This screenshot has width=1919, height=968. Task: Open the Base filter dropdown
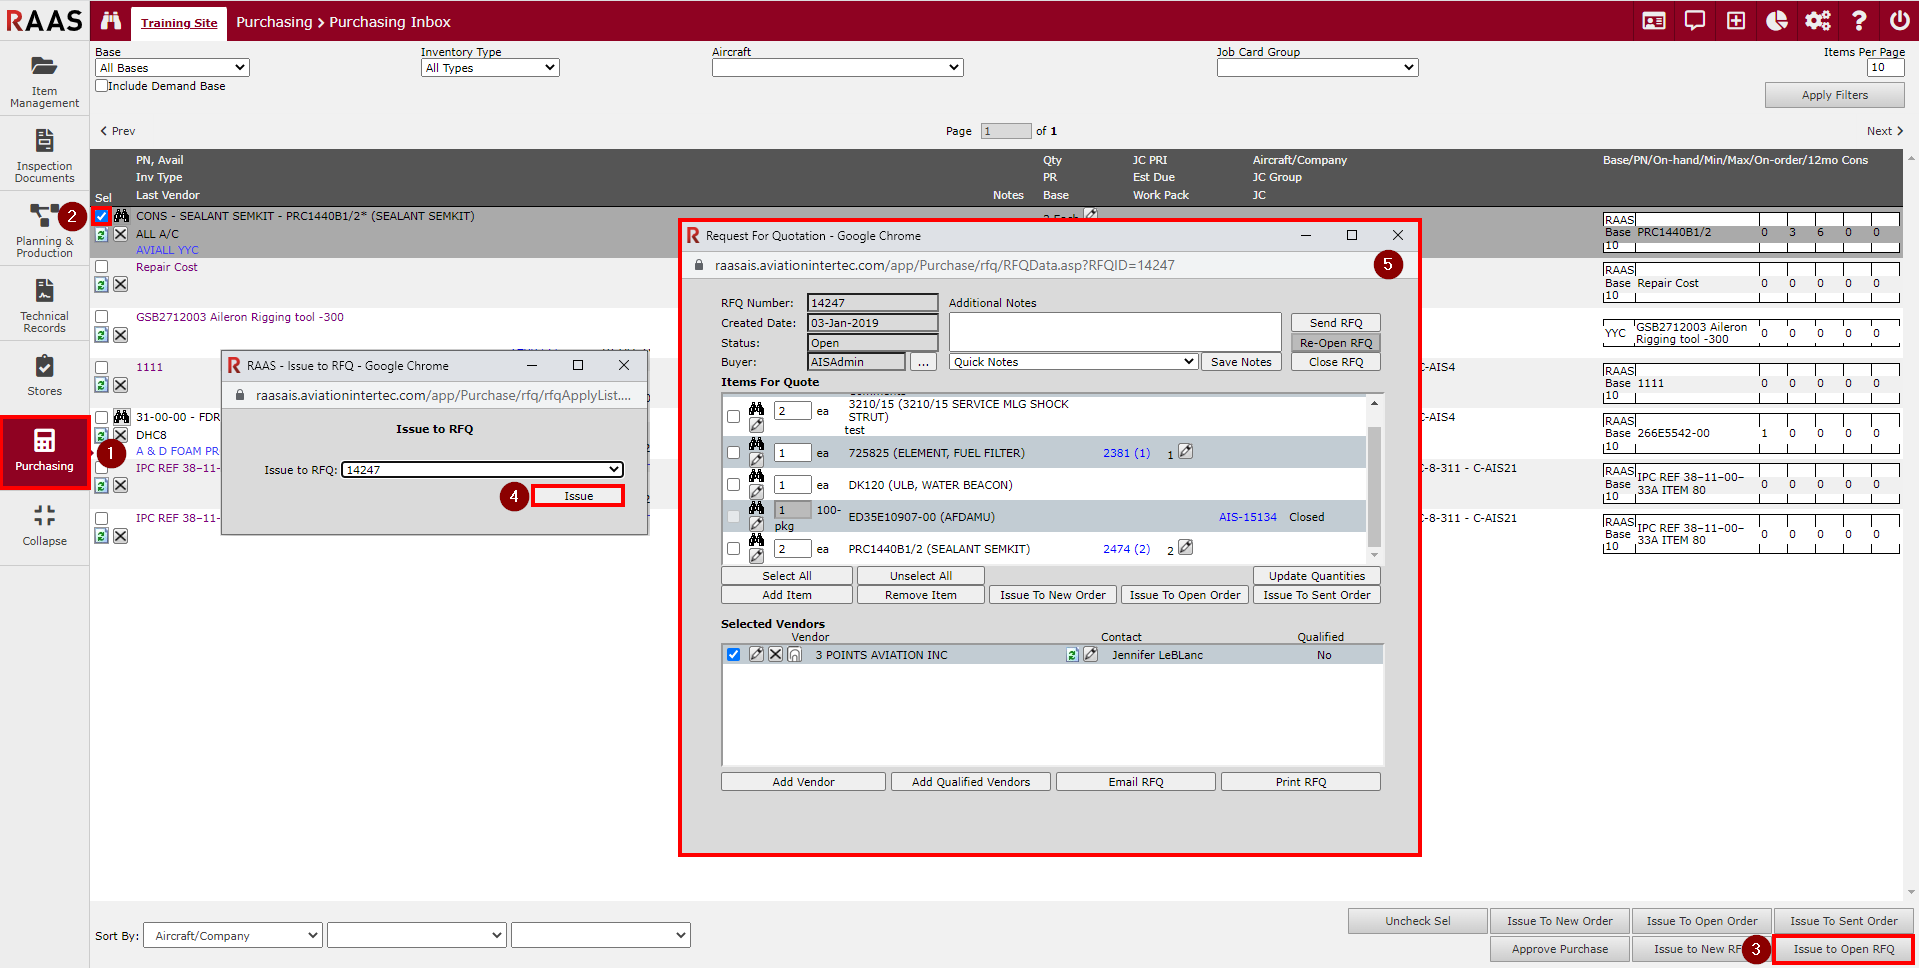pos(172,68)
